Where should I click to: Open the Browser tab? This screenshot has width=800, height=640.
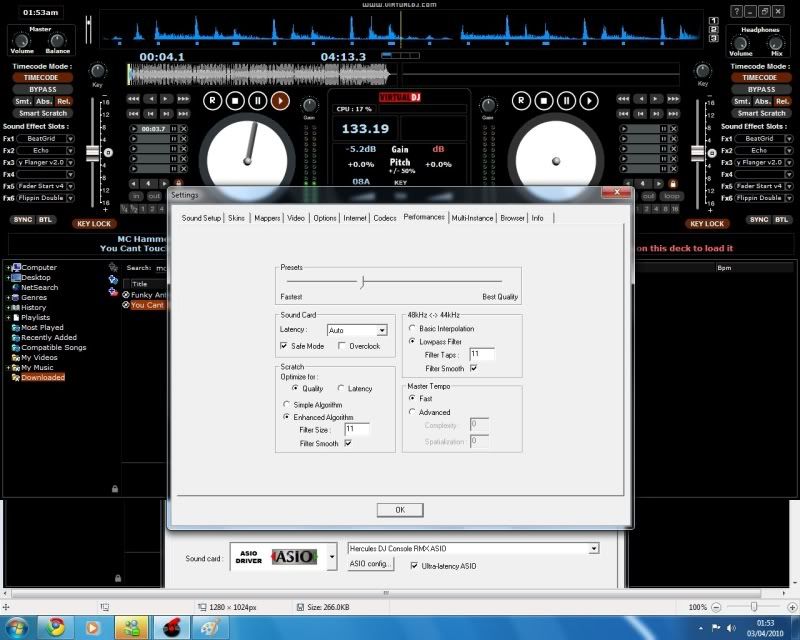click(512, 218)
